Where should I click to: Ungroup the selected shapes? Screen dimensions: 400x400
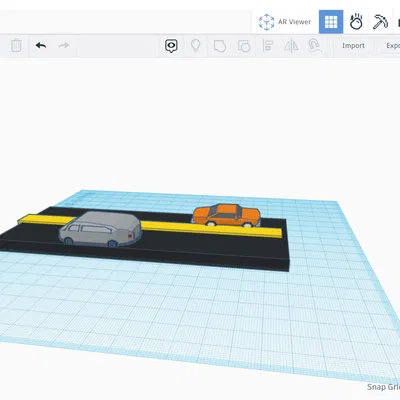pos(244,46)
